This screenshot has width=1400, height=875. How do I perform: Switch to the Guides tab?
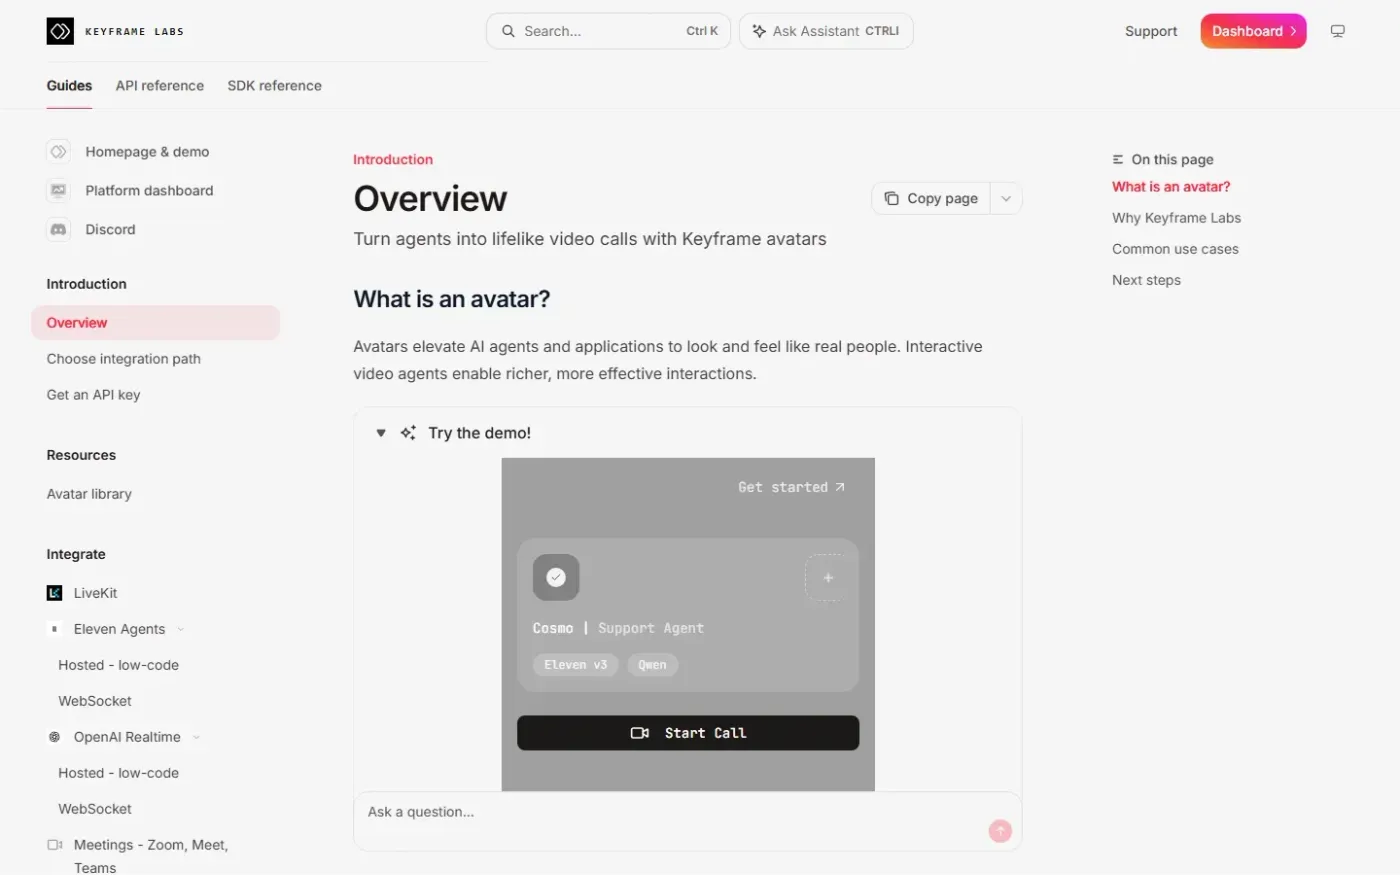coord(69,86)
